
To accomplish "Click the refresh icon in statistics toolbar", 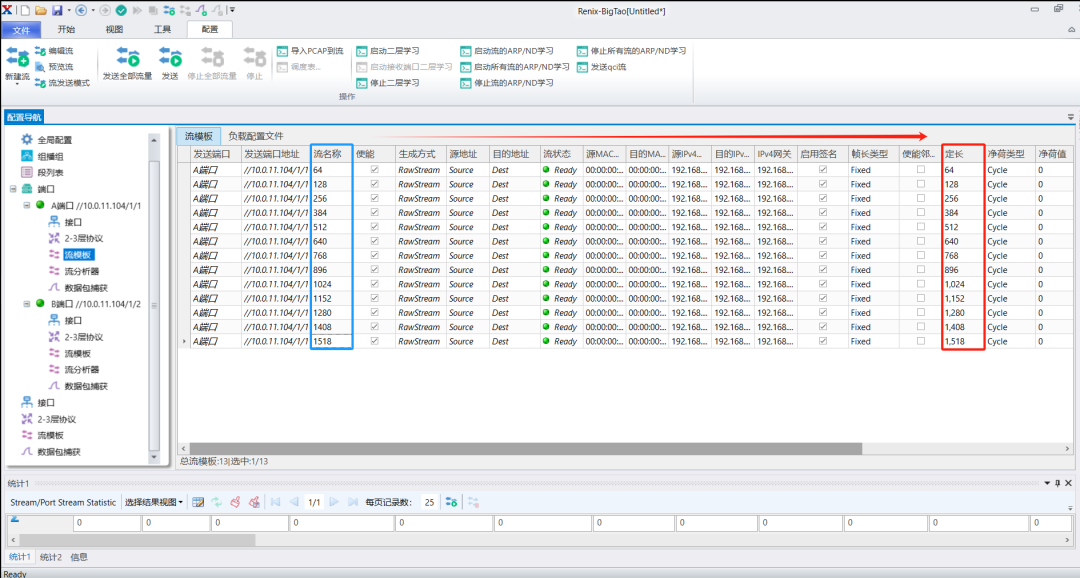I will (216, 502).
